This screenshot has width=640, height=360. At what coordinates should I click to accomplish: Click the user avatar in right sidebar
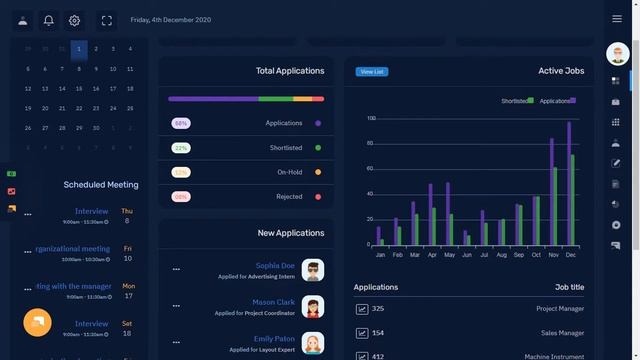[x=618, y=53]
